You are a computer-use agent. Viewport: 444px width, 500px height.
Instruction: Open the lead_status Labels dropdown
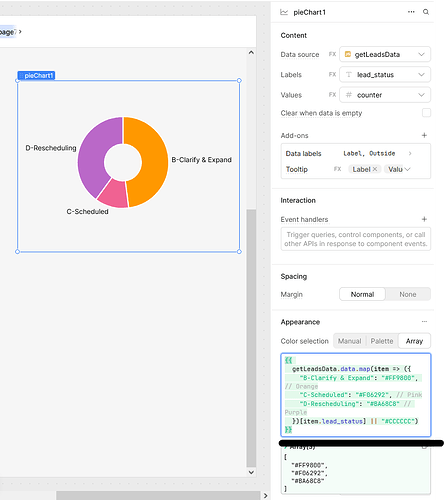385,75
